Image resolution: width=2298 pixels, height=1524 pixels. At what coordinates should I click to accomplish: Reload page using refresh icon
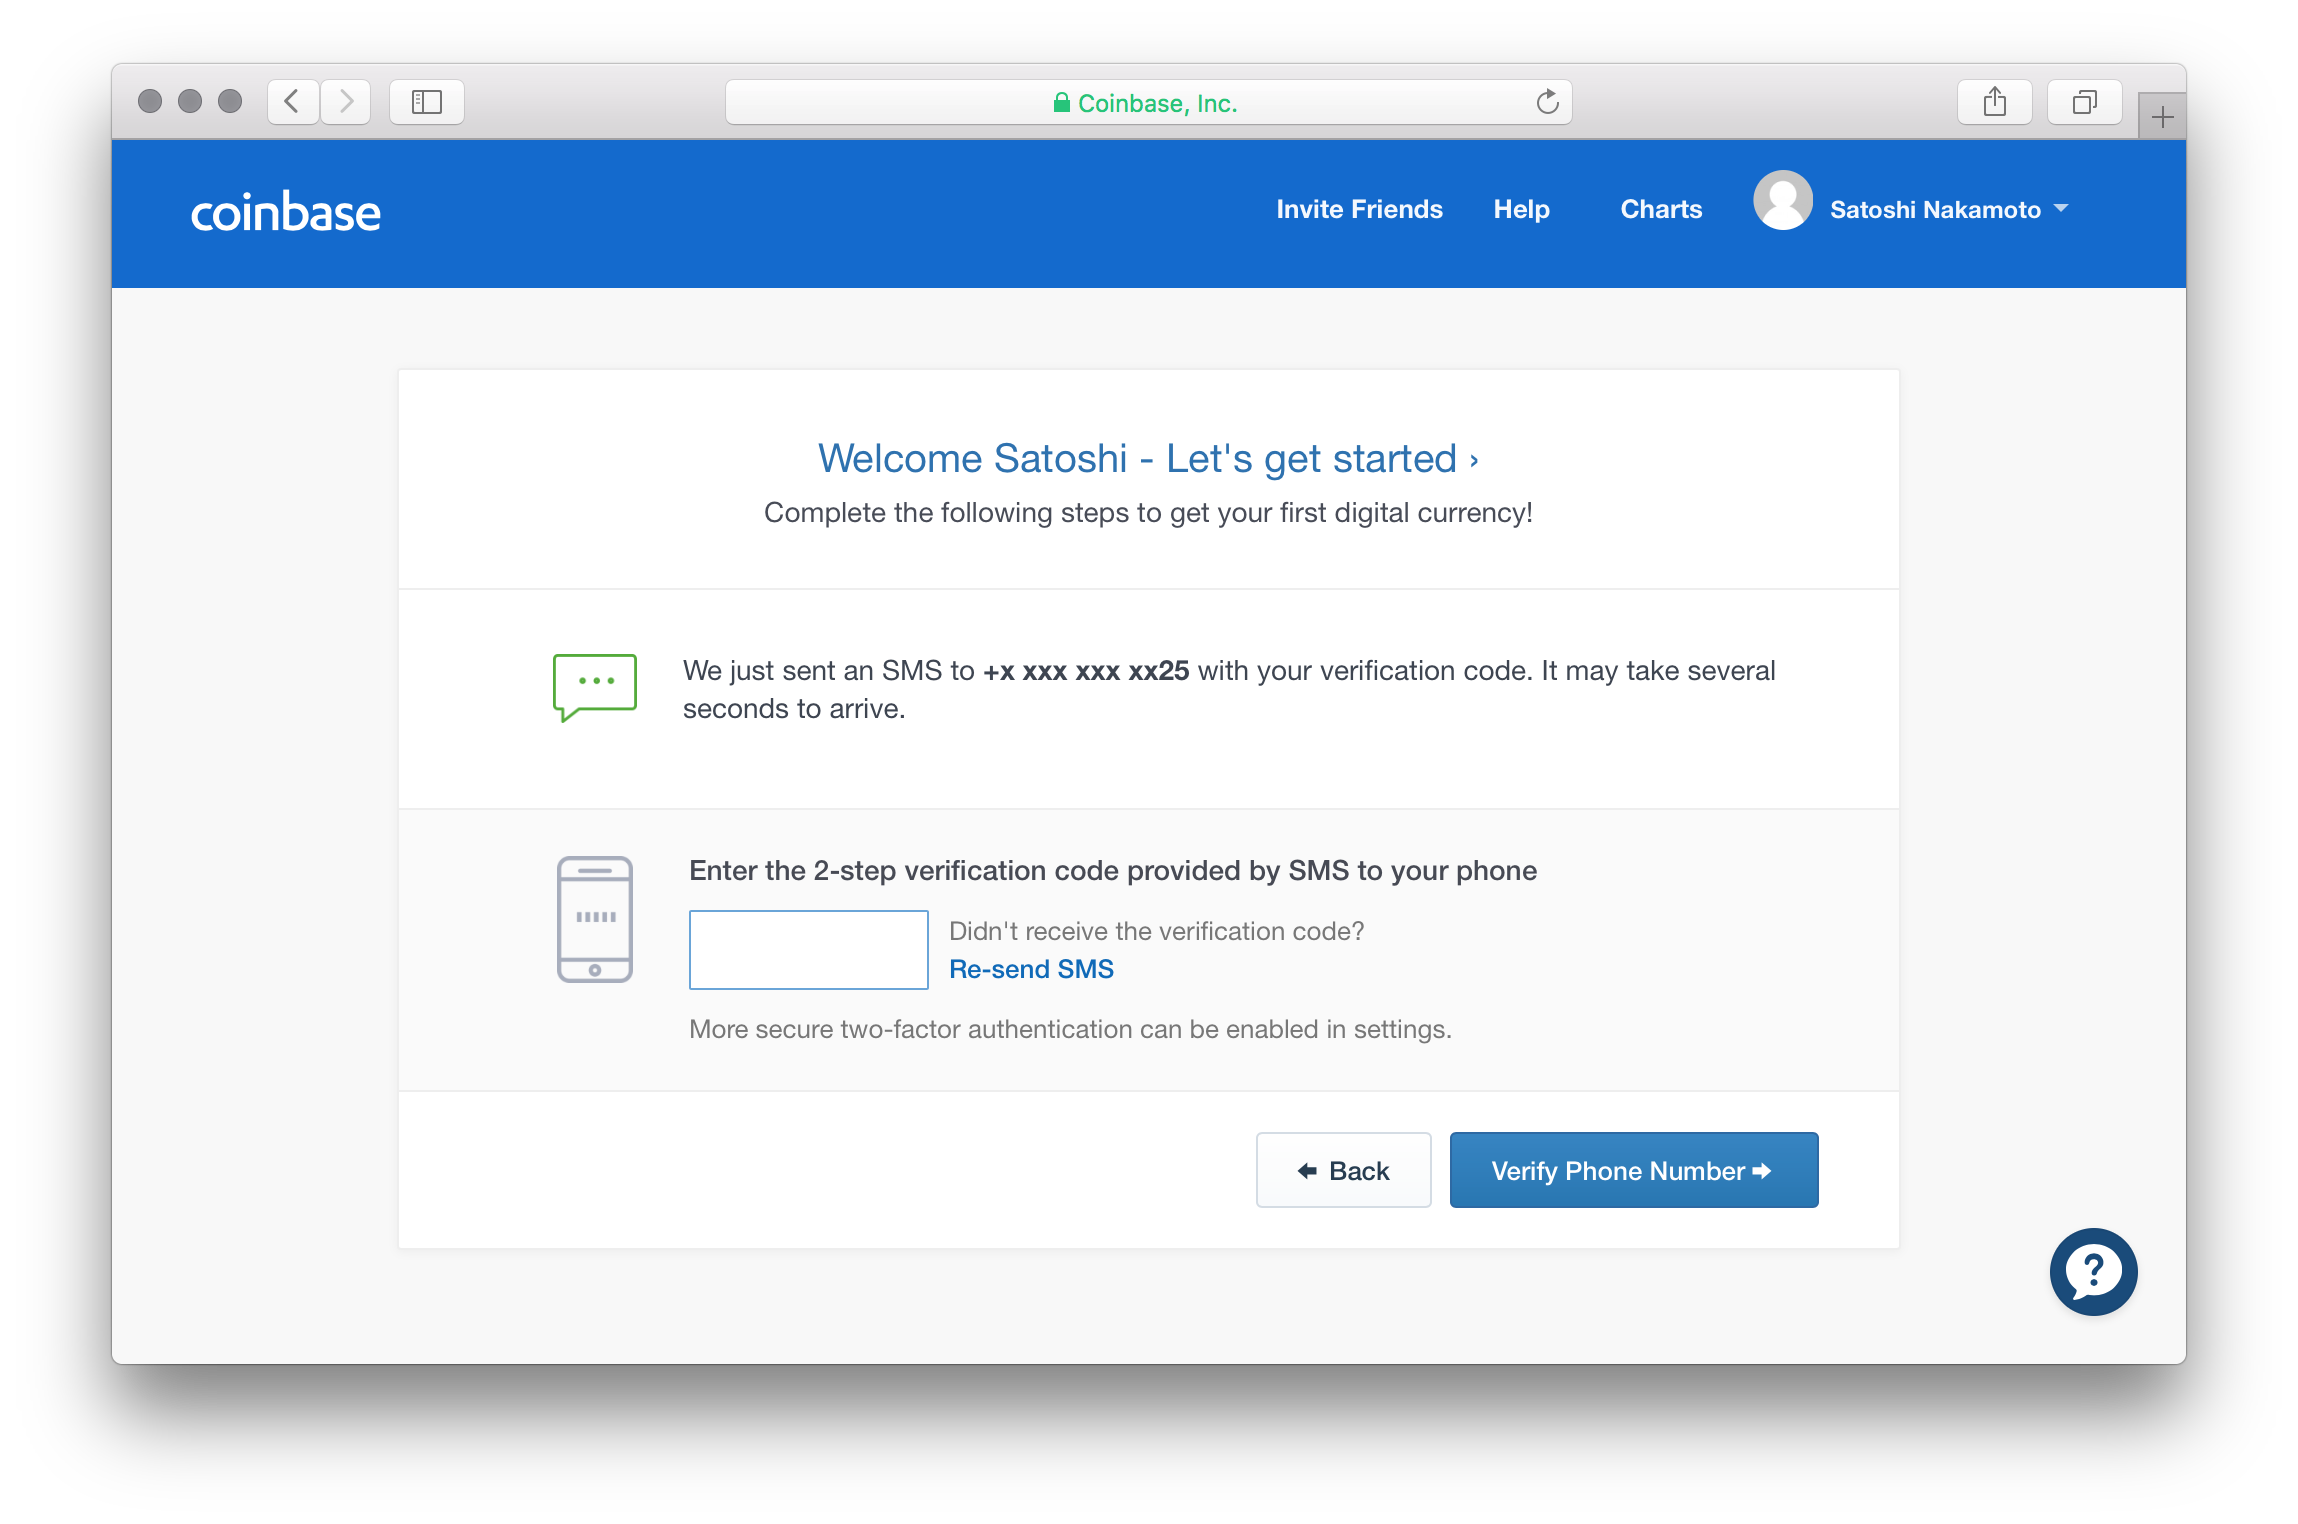pos(1547,102)
